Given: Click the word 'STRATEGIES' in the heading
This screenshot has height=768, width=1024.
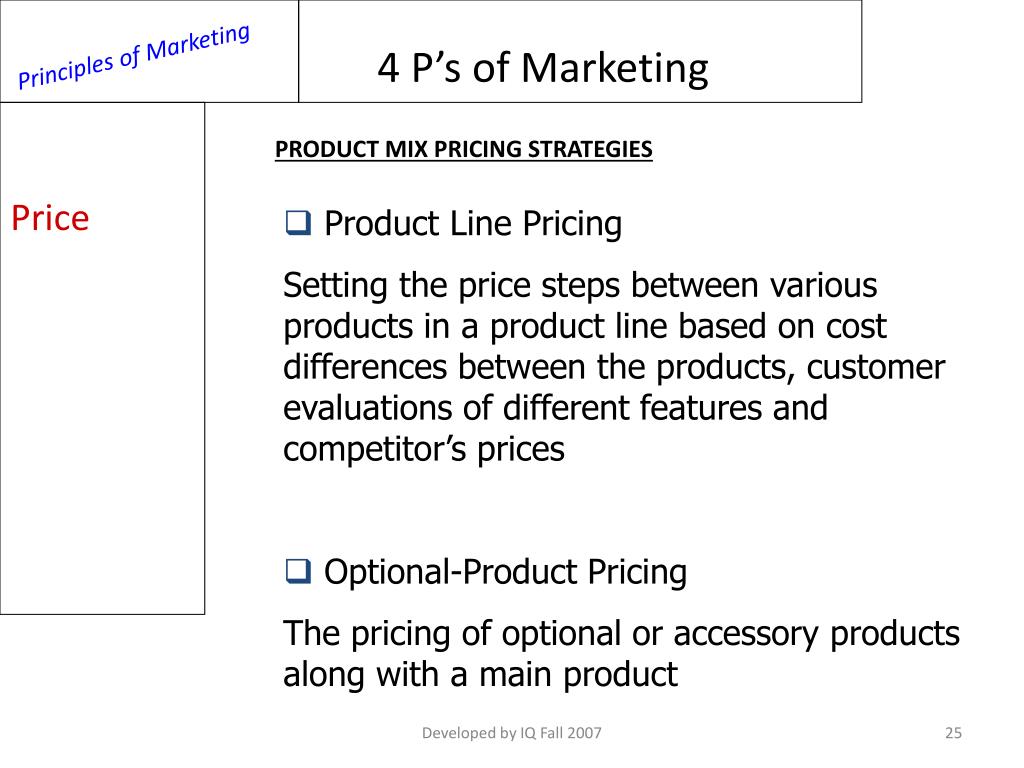Looking at the screenshot, I should click(590, 149).
